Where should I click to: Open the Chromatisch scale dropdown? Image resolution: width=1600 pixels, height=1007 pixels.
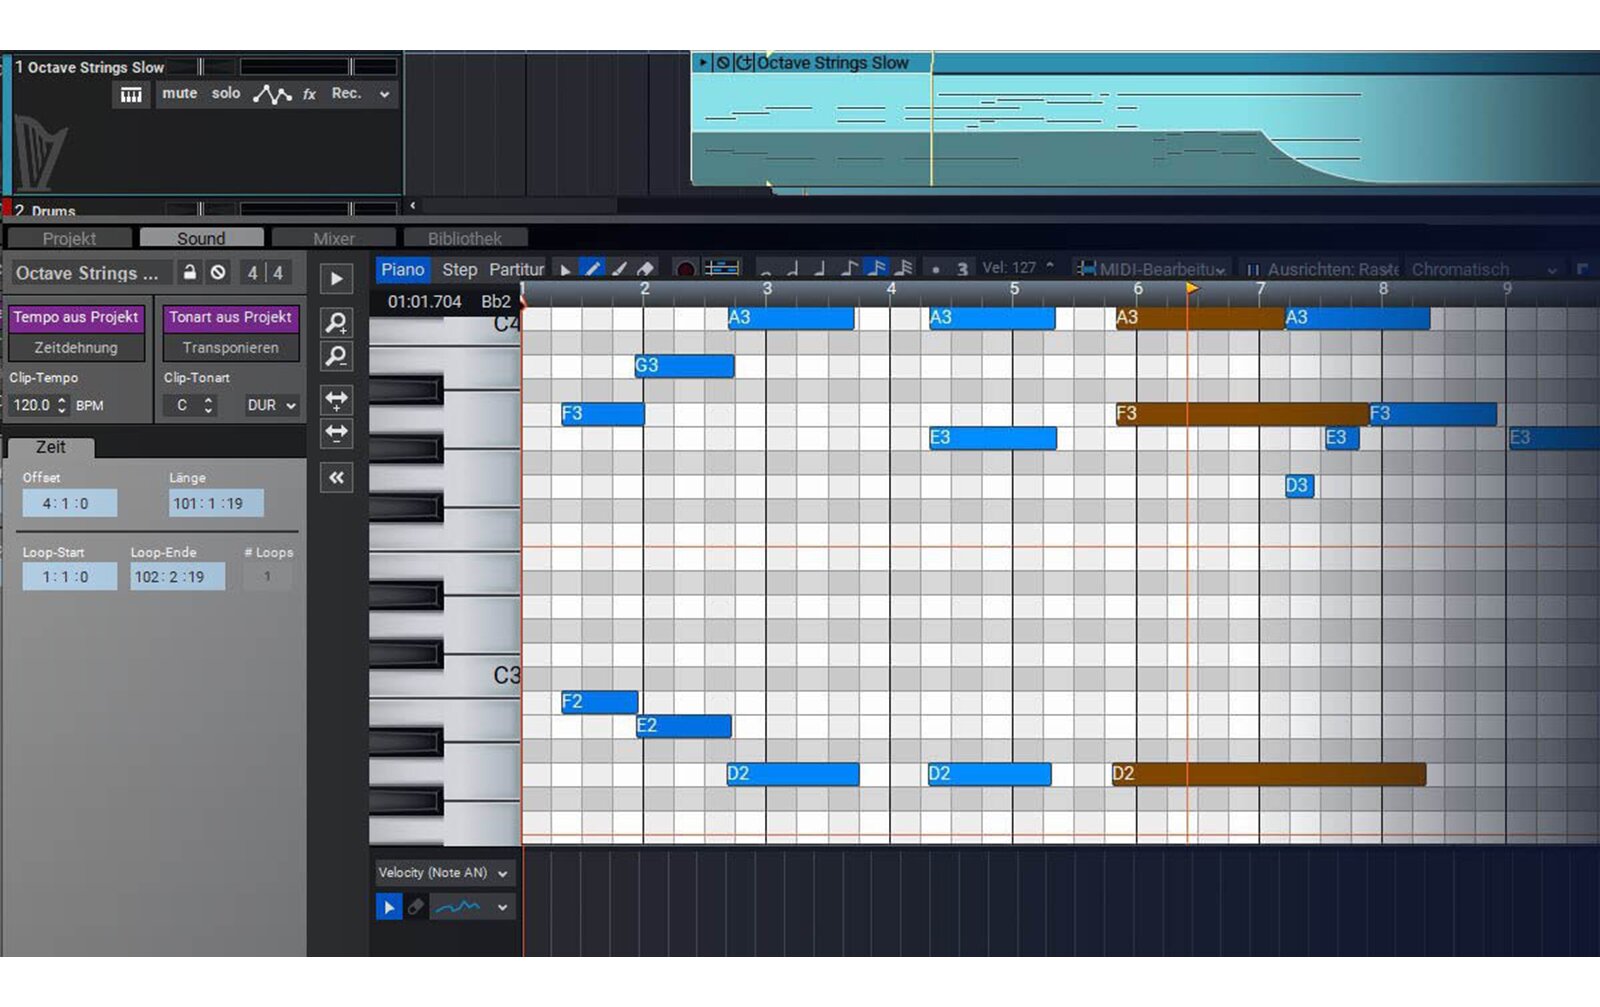pyautogui.click(x=1484, y=269)
